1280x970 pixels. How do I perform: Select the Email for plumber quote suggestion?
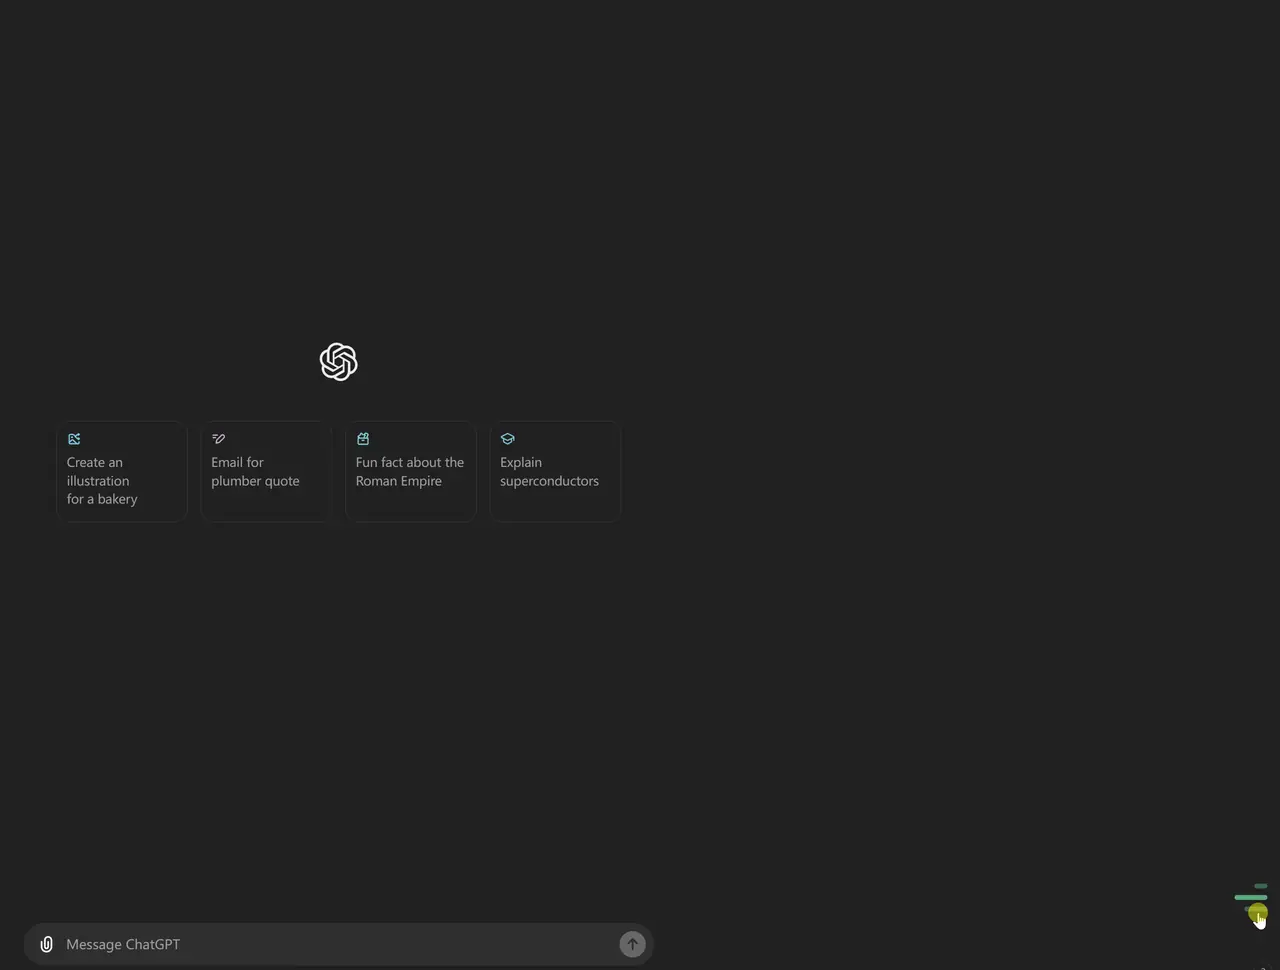point(266,471)
